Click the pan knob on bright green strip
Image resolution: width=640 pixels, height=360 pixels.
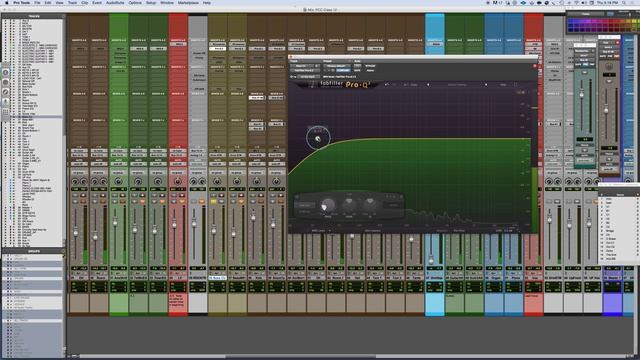pos(118,181)
